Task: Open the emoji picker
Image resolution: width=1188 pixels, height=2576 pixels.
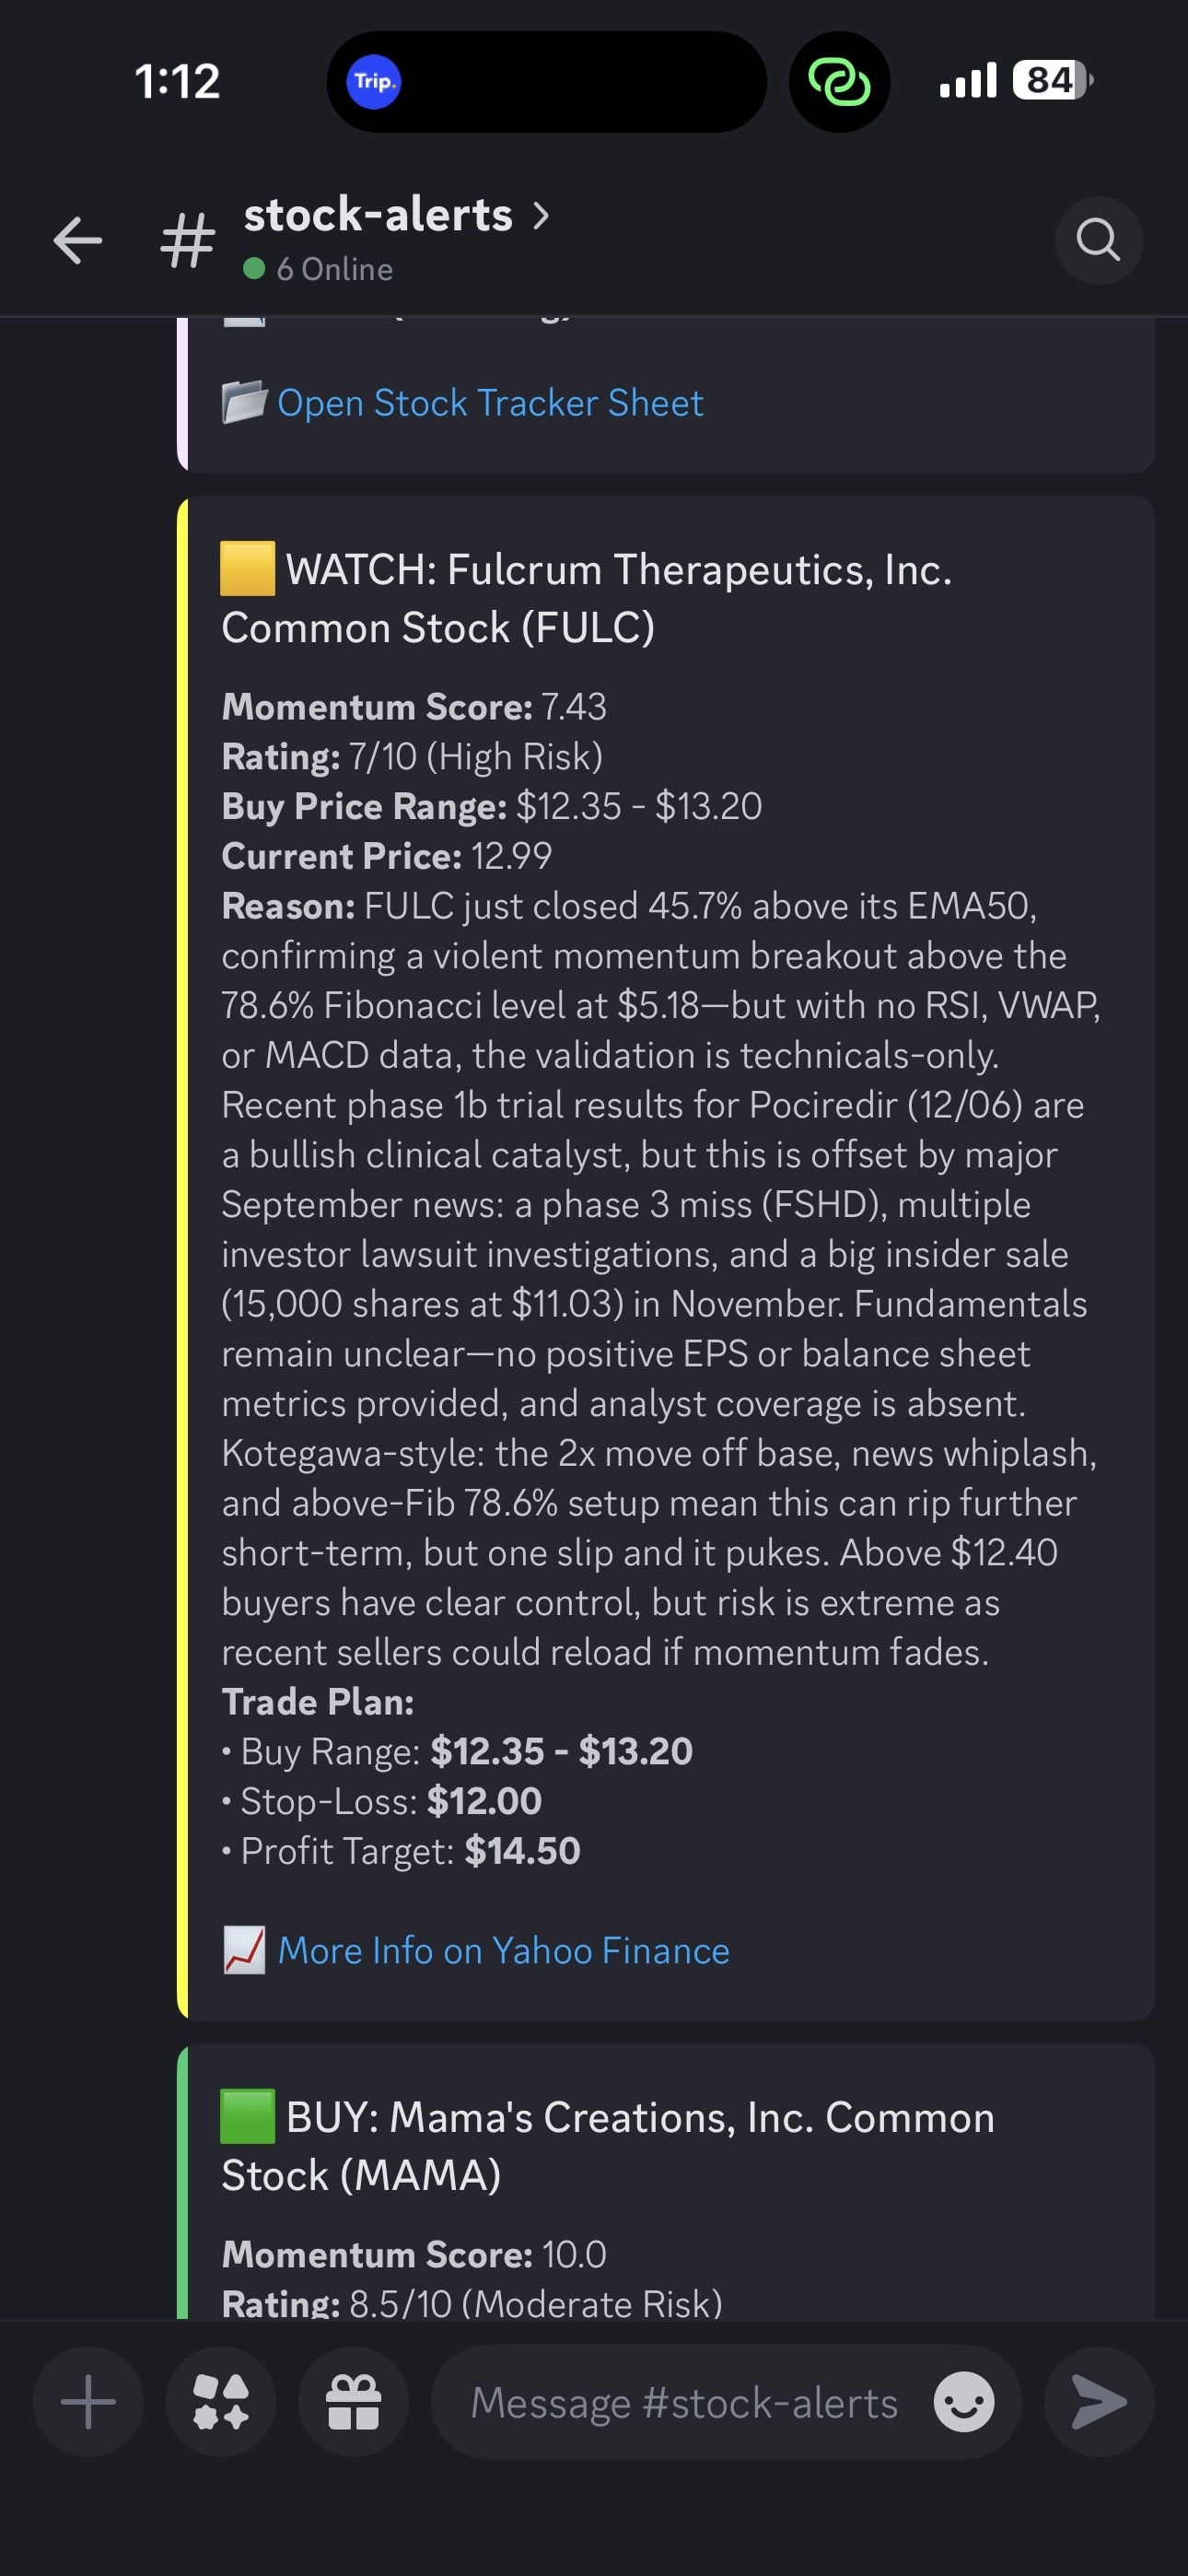Action: click(x=963, y=2402)
